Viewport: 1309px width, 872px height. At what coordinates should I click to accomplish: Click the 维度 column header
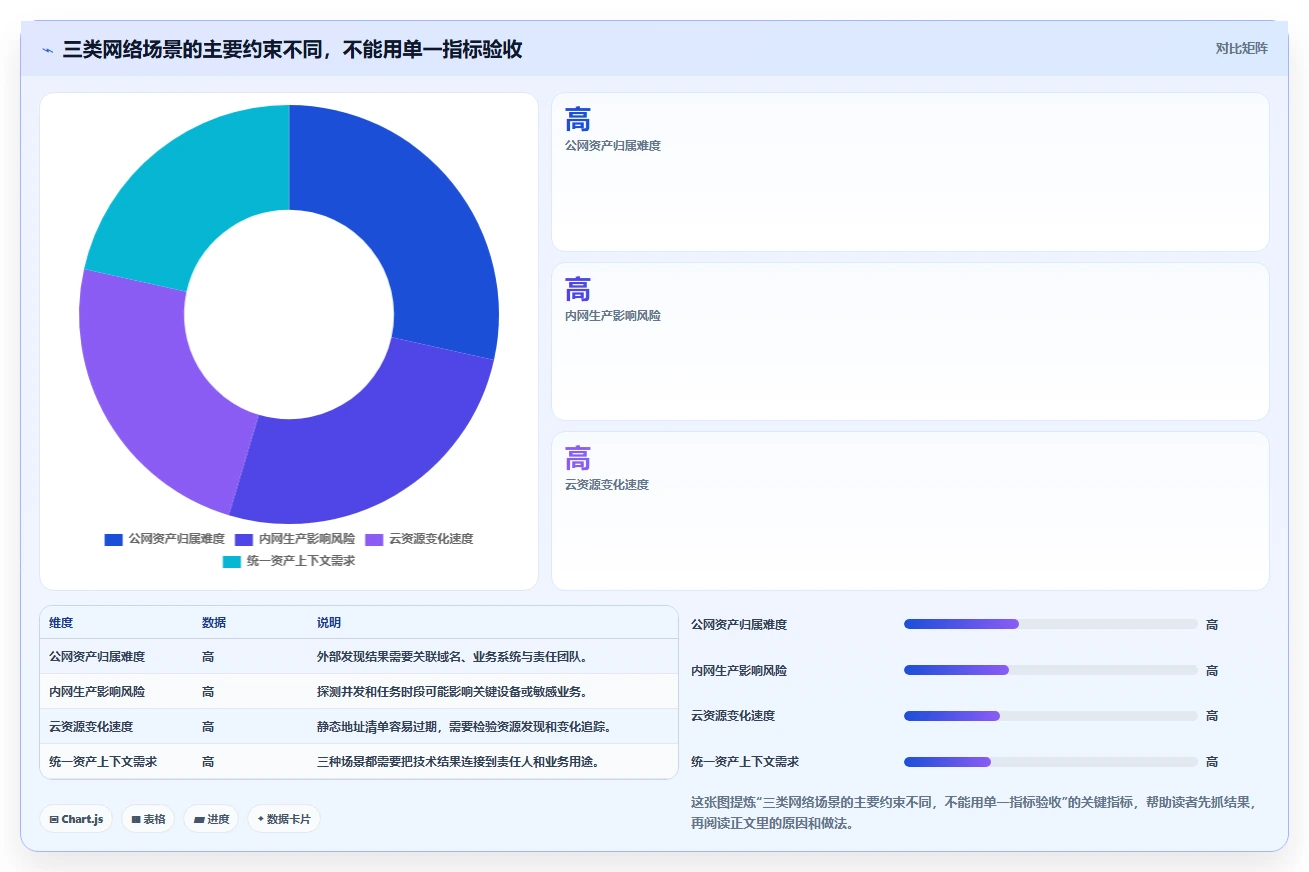click(x=61, y=622)
